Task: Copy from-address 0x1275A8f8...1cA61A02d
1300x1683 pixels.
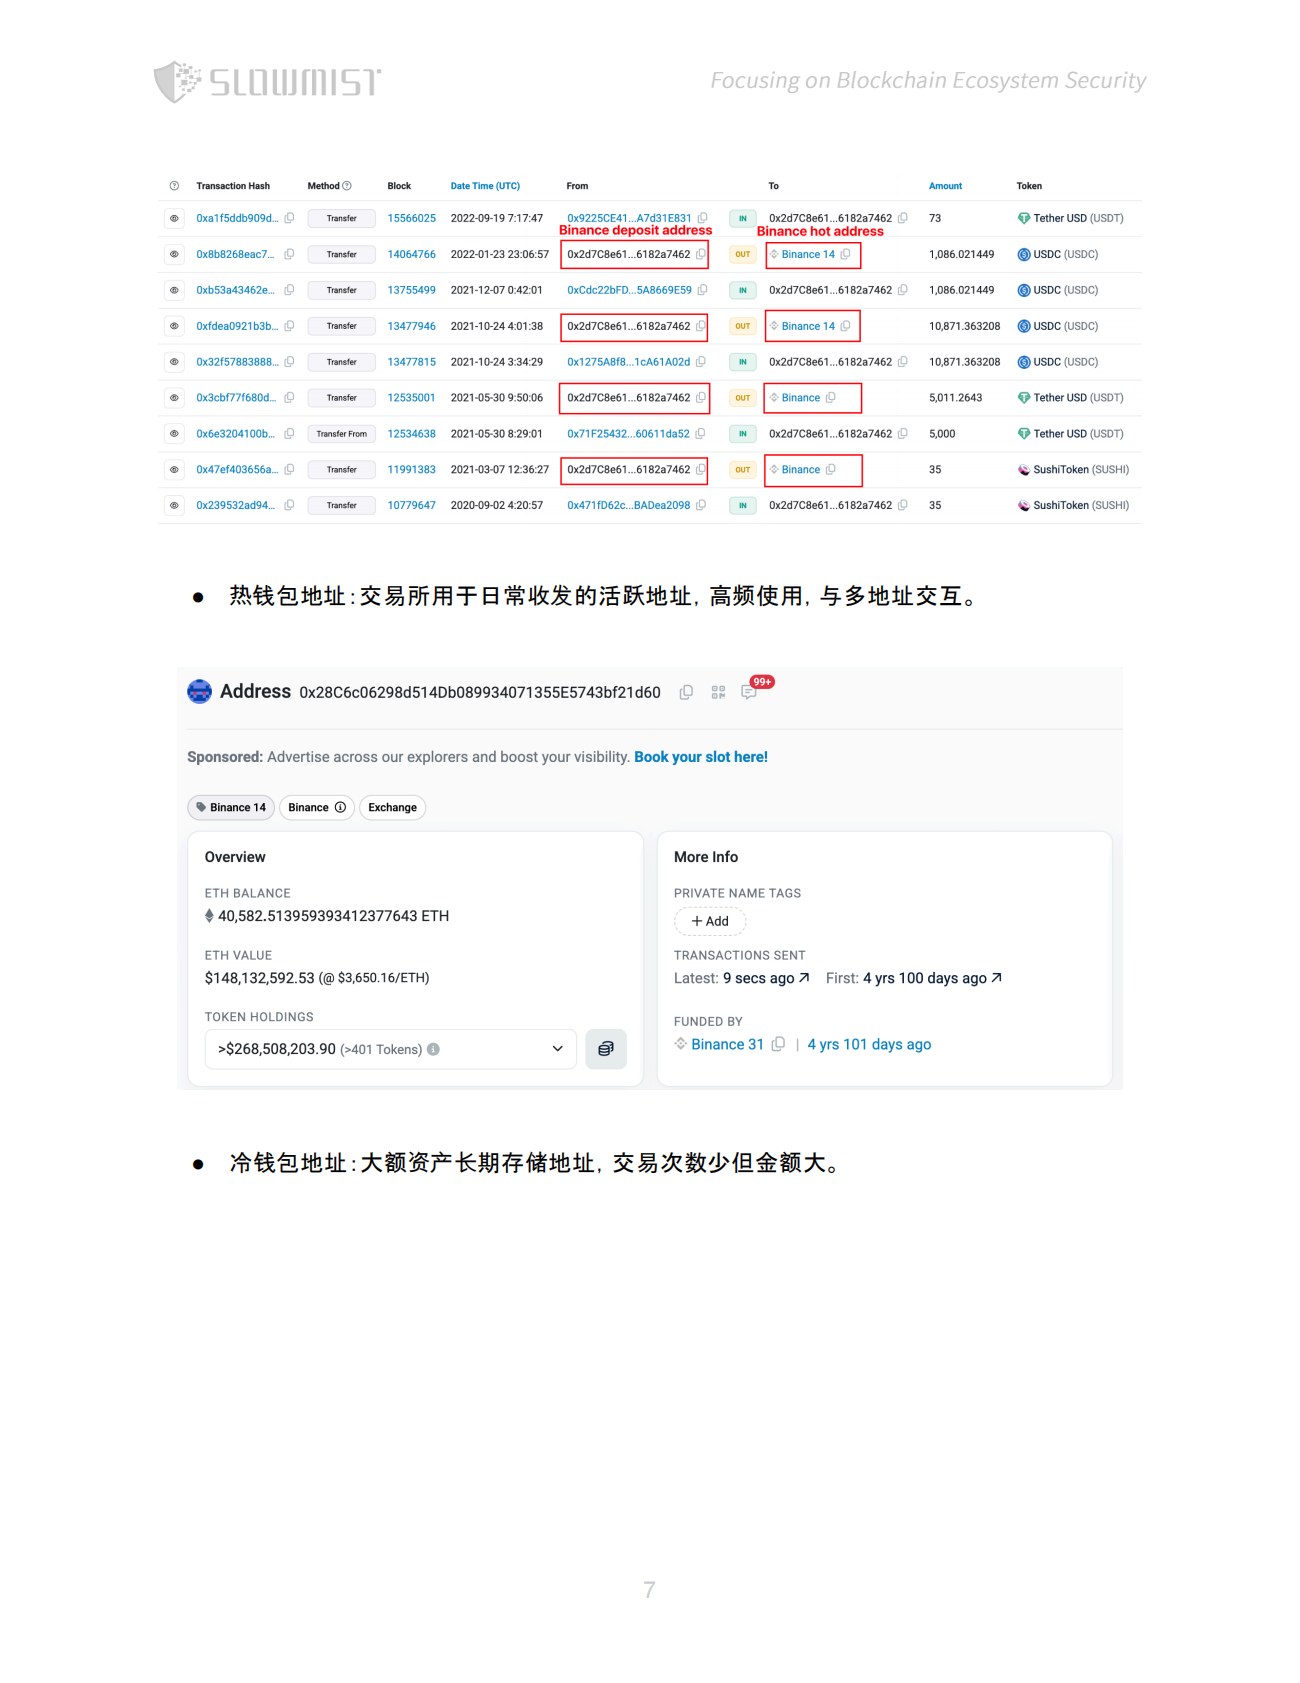Action: (701, 362)
